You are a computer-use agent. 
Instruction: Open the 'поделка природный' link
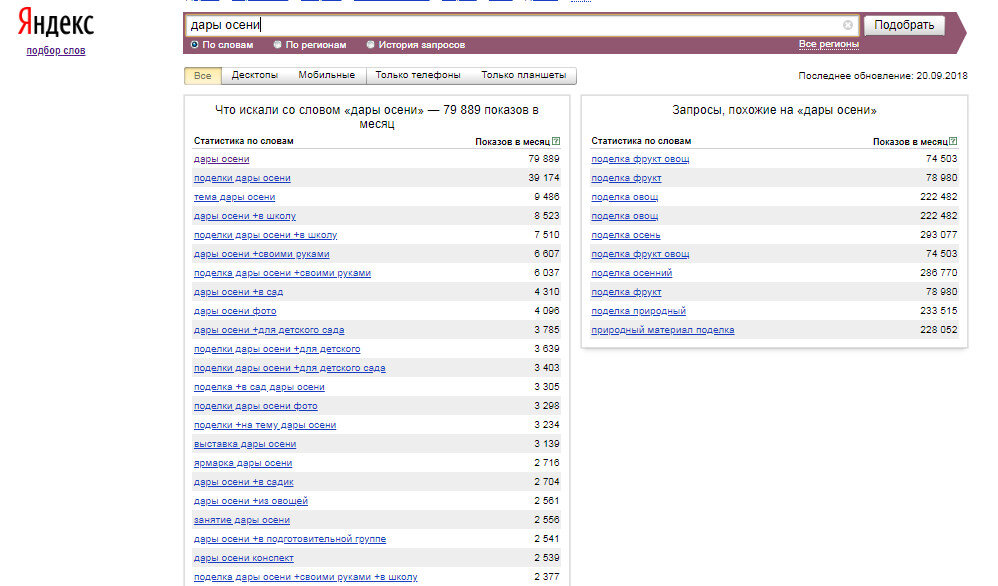point(638,311)
